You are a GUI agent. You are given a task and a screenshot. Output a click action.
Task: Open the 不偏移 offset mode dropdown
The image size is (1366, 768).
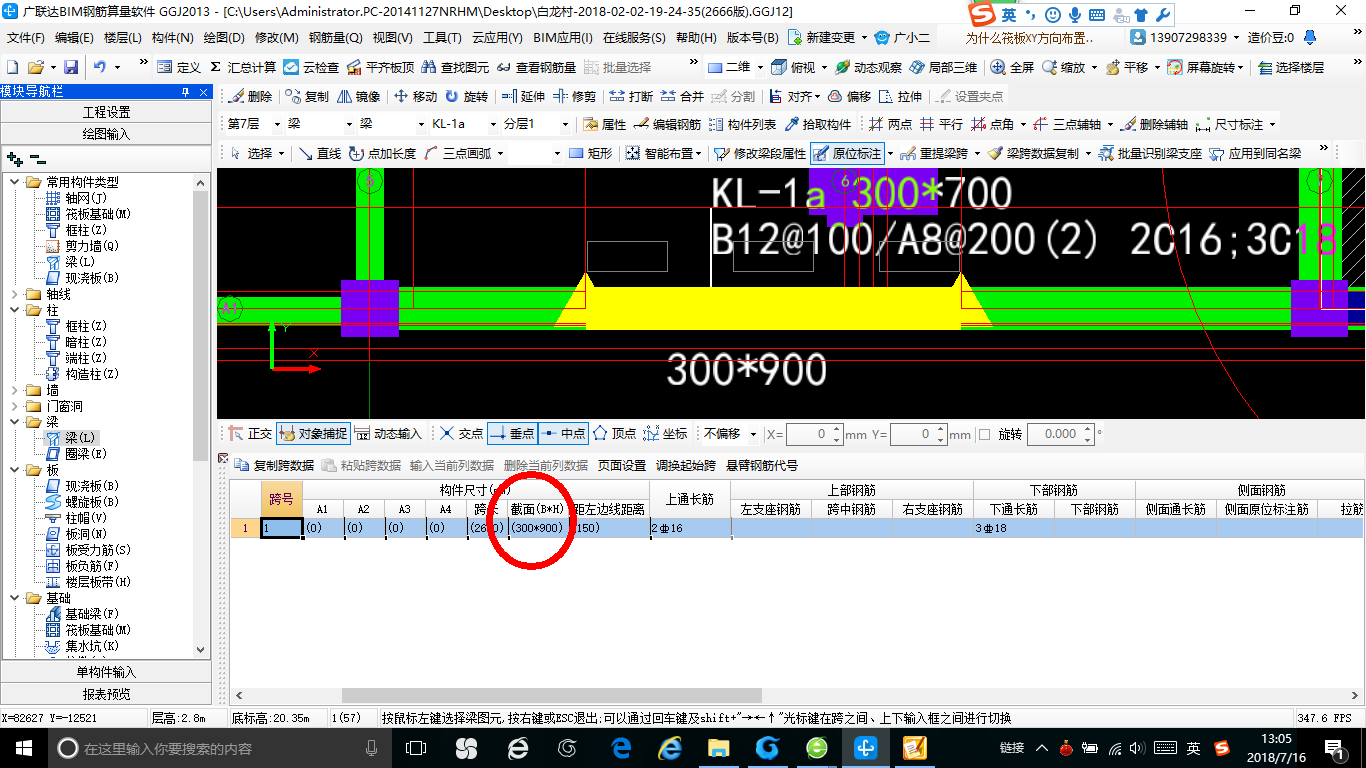coord(754,434)
